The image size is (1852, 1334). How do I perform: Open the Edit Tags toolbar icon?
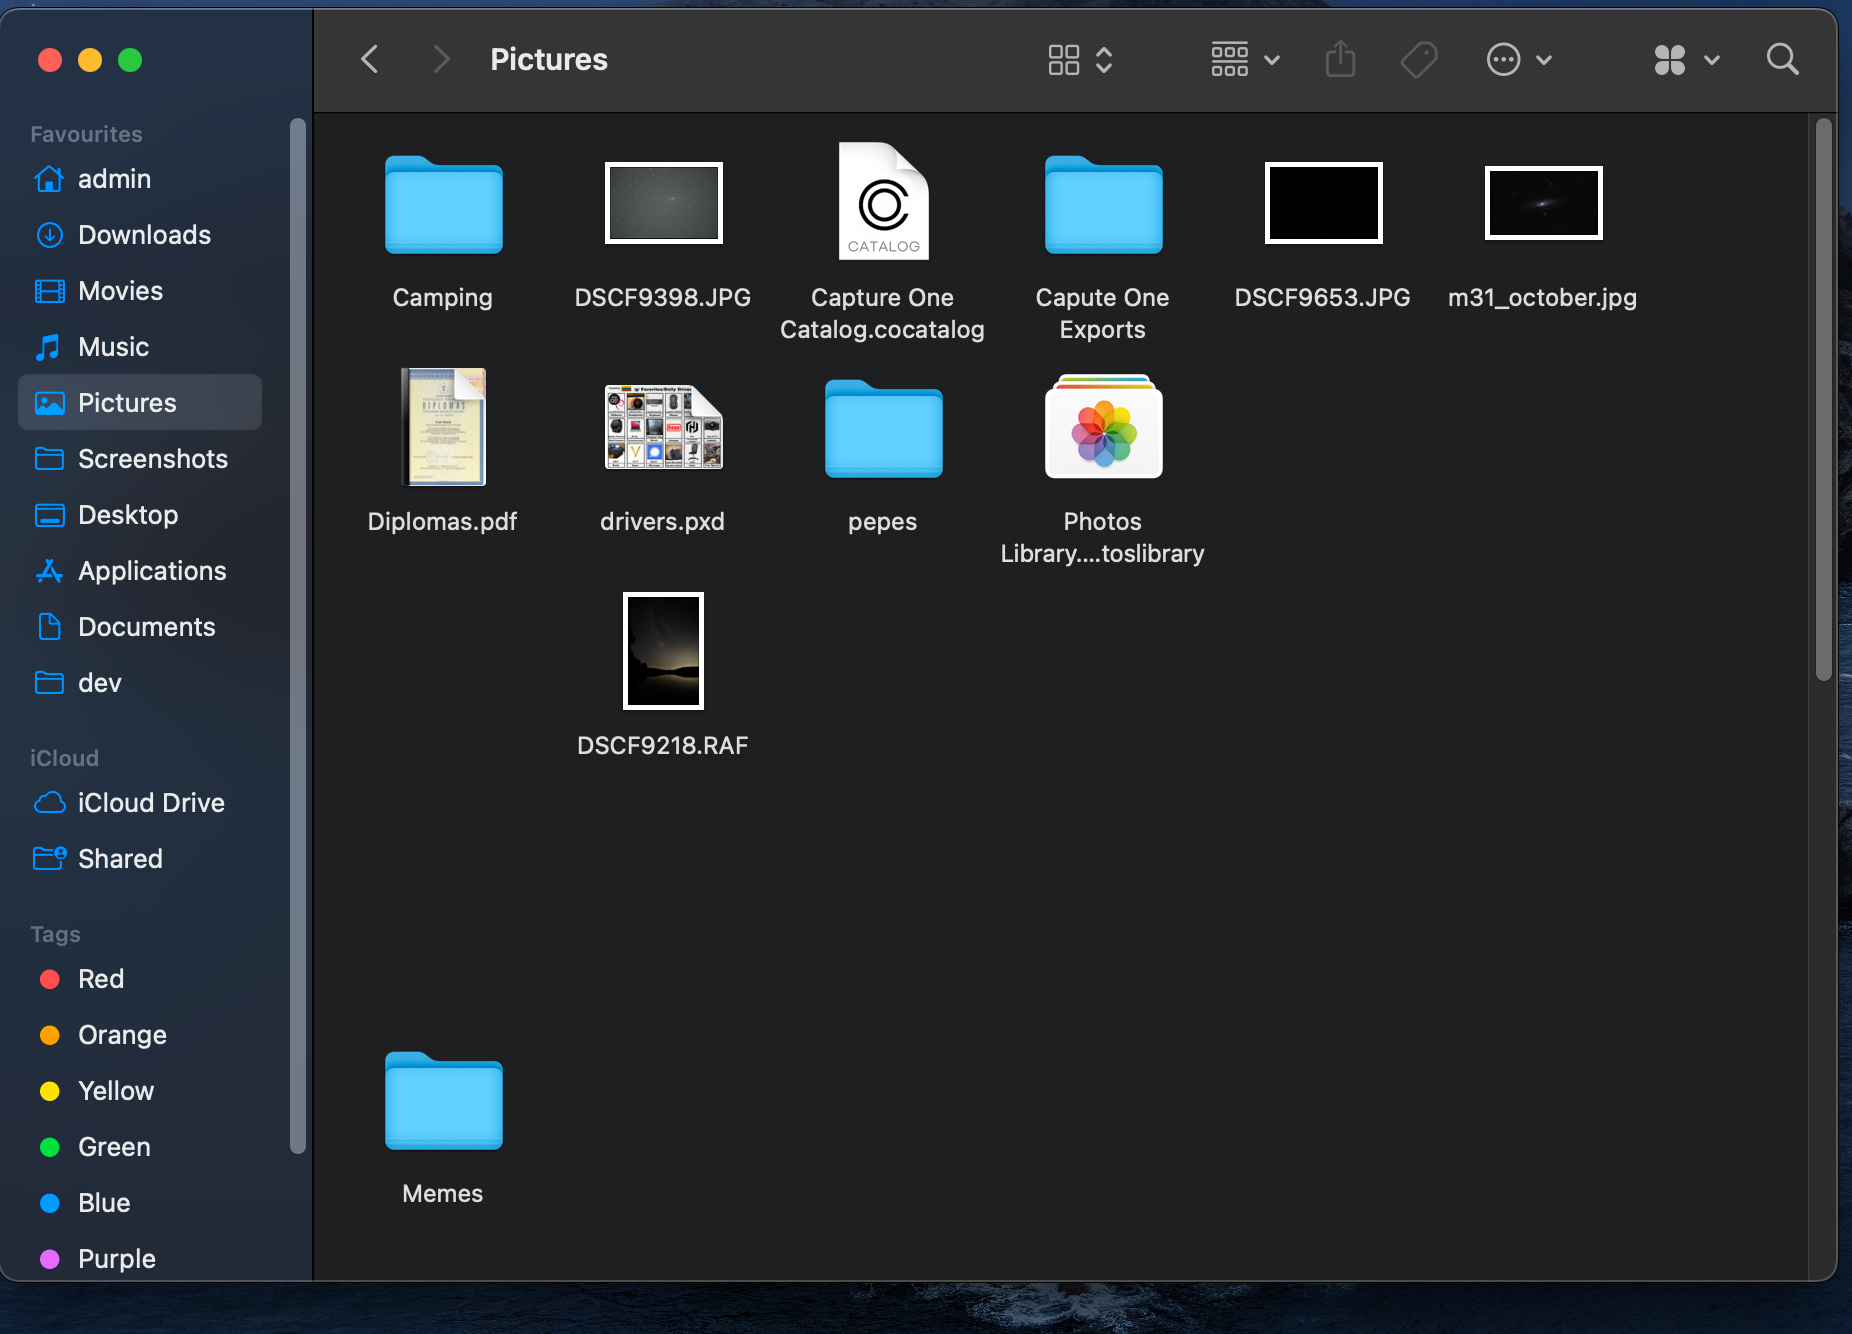coord(1419,60)
